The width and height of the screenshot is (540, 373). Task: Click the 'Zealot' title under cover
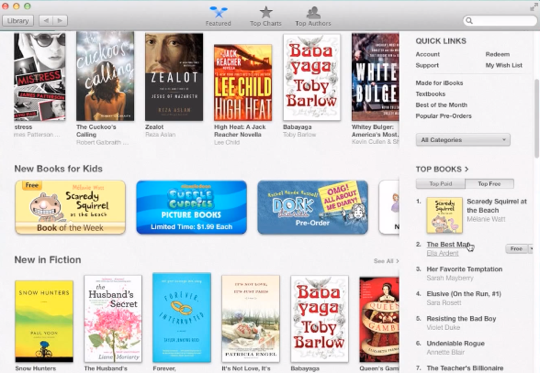point(154,127)
